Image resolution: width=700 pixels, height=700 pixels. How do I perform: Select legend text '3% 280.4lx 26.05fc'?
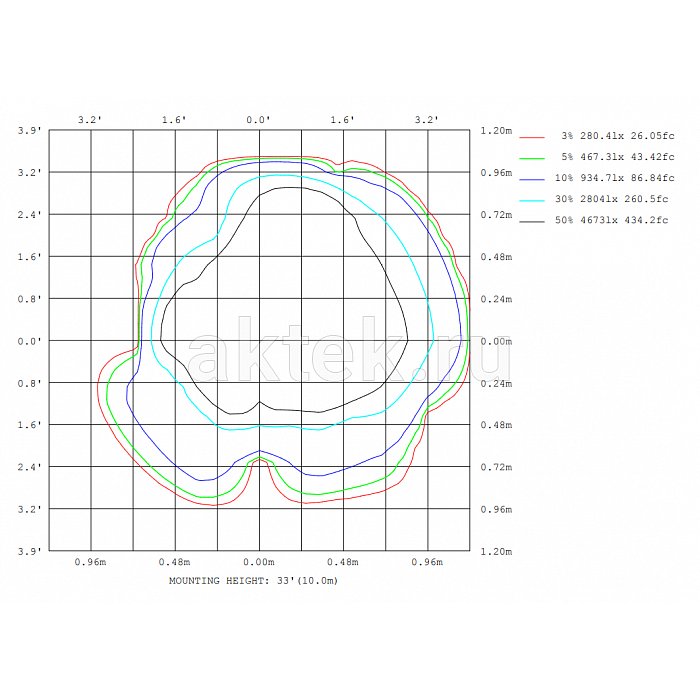(x=618, y=136)
